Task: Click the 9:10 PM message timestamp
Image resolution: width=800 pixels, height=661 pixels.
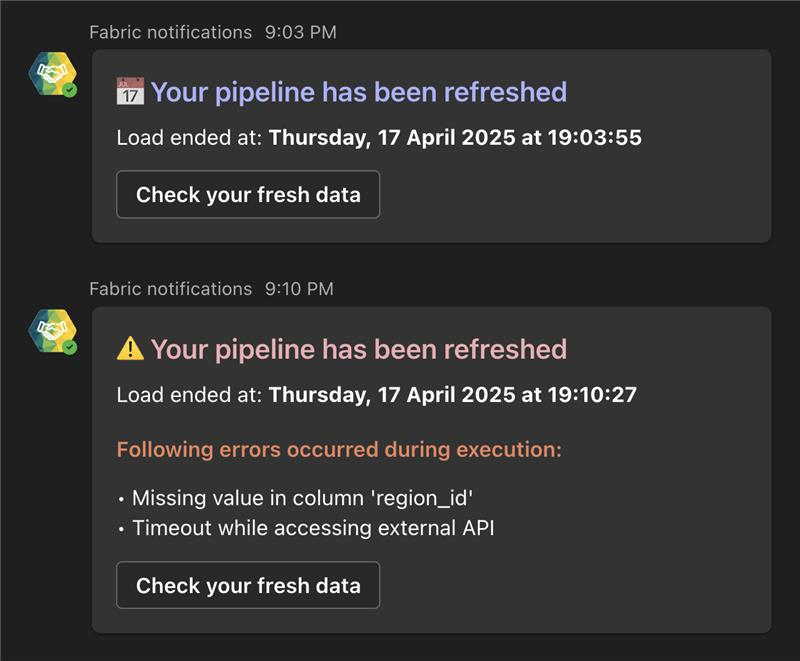Action: (x=299, y=289)
